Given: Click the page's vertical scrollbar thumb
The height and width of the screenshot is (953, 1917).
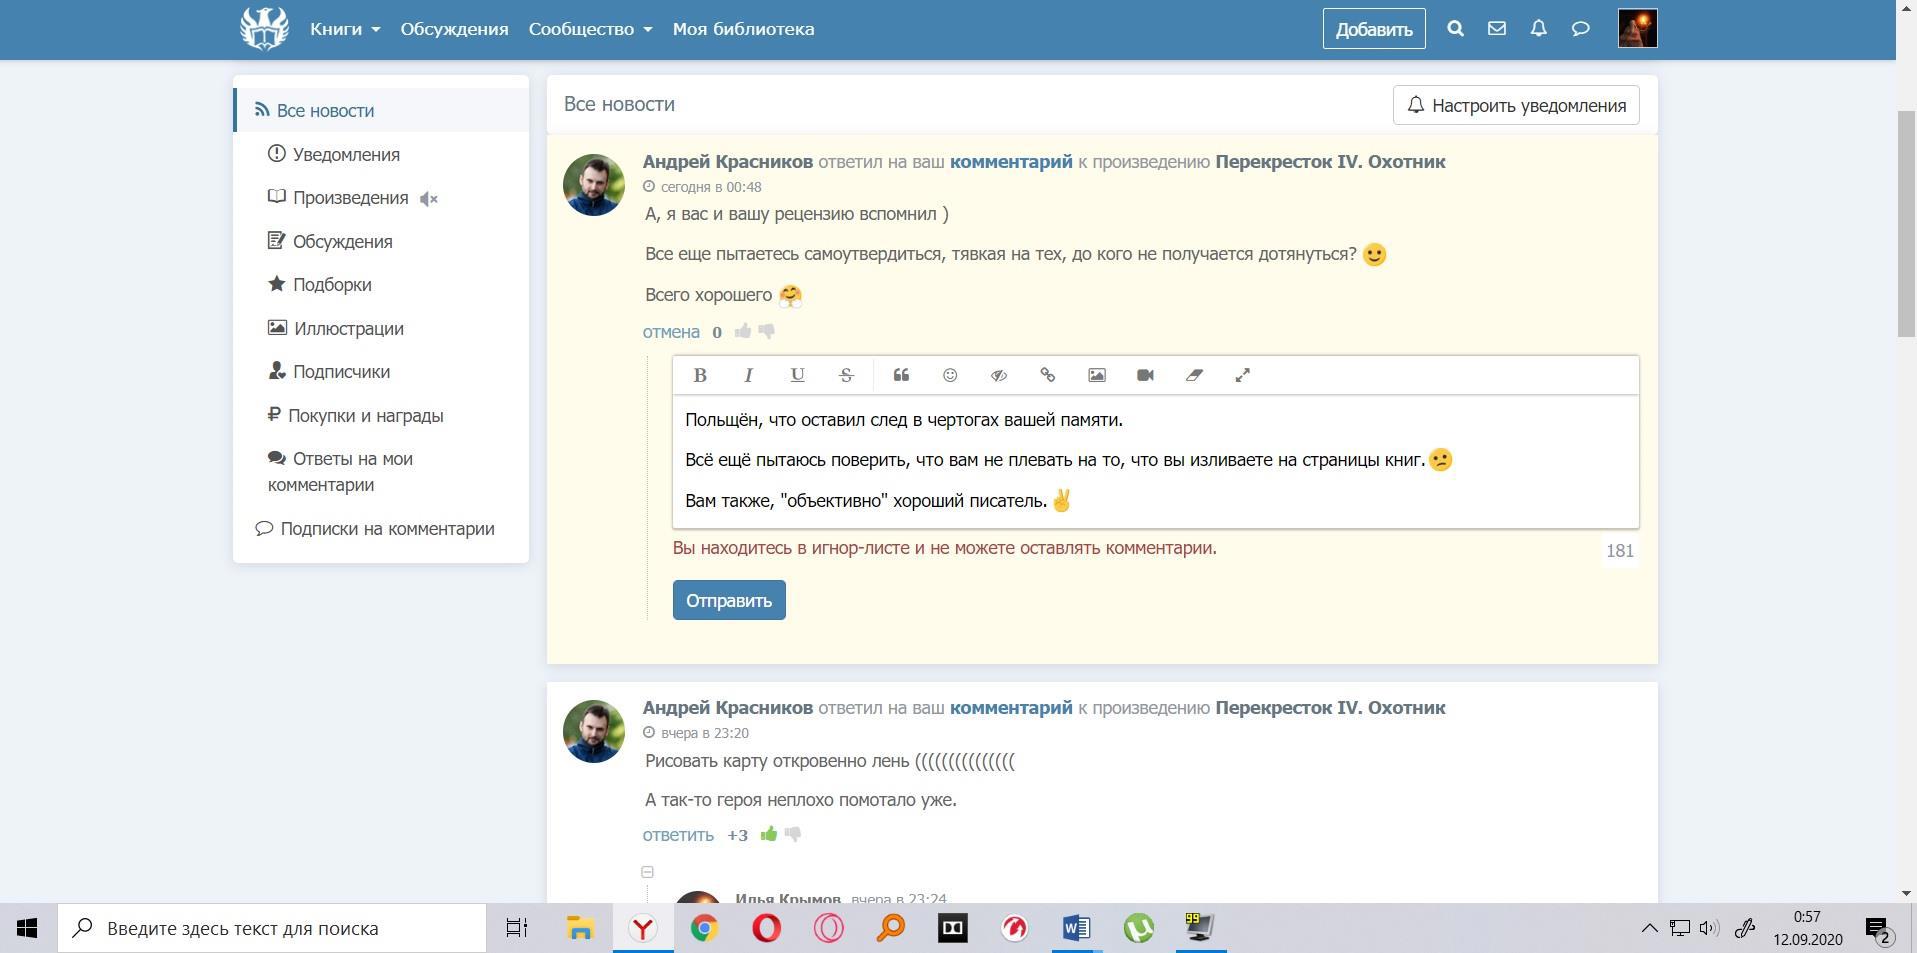Looking at the screenshot, I should point(1906,224).
